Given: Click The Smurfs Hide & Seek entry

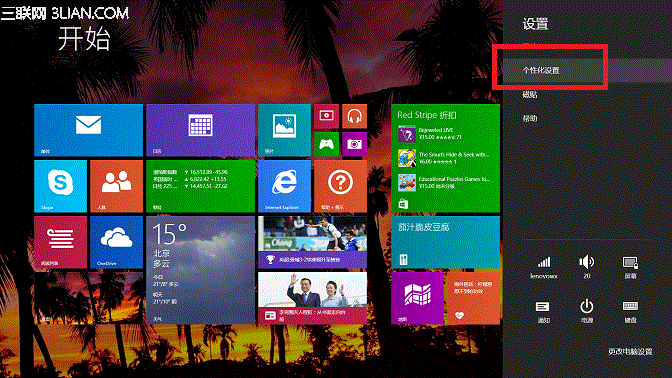Looking at the screenshot, I should [x=443, y=158].
